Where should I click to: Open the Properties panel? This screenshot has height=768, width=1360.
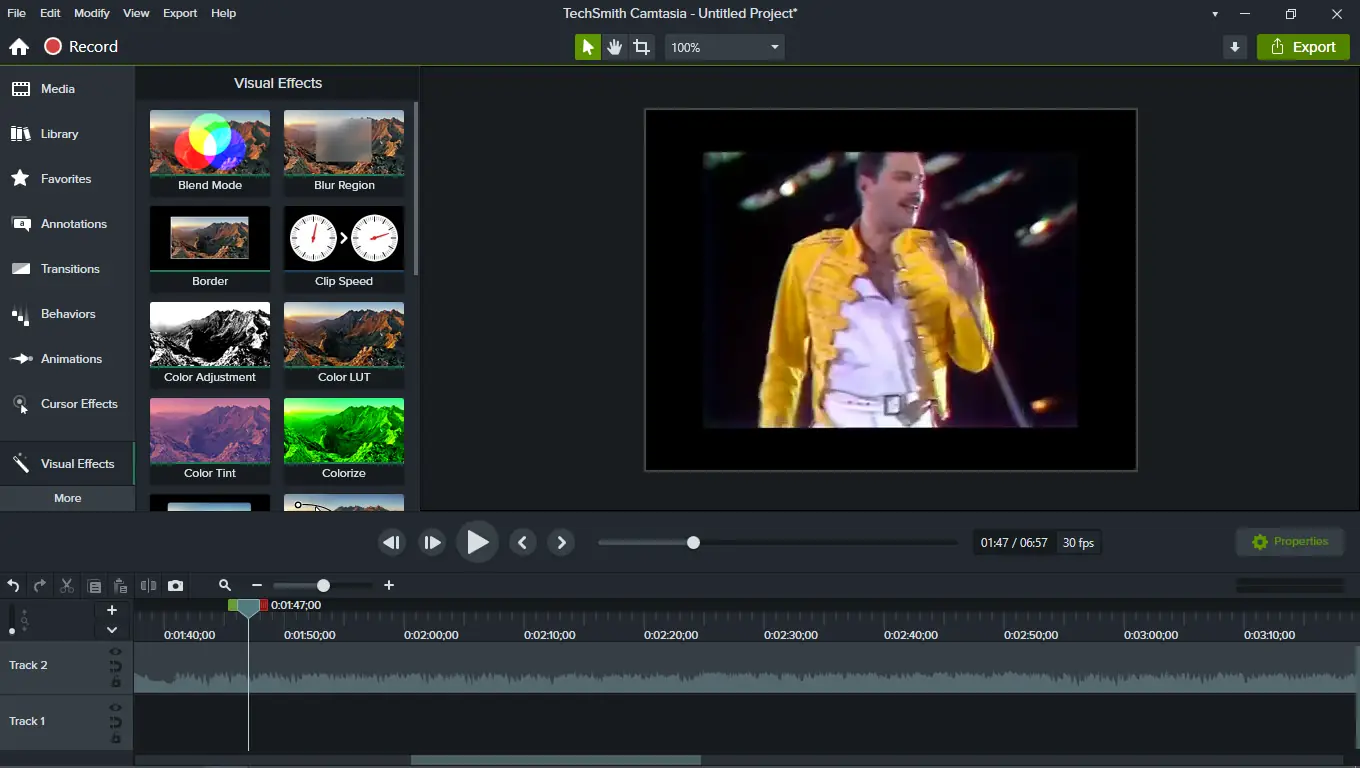click(x=1290, y=541)
